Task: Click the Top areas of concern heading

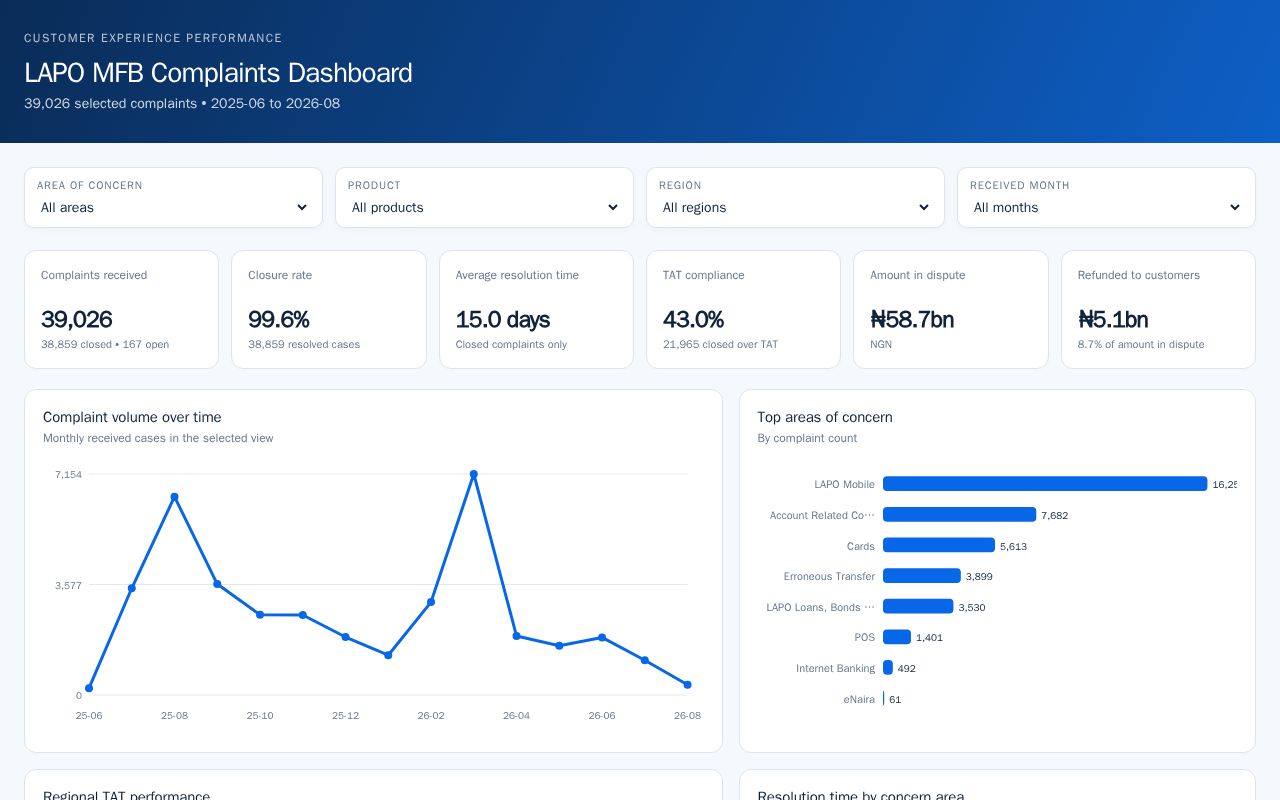Action: pyautogui.click(x=825, y=417)
